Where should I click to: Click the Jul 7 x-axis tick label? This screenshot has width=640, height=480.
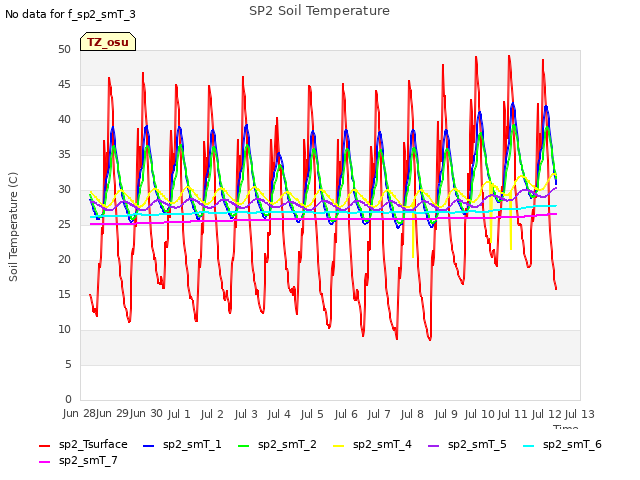379,414
